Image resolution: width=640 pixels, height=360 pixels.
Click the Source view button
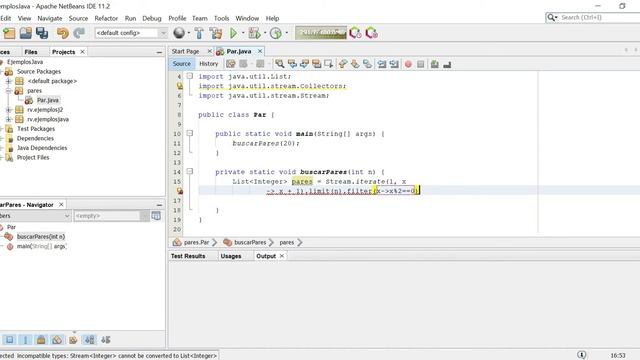pos(182,64)
